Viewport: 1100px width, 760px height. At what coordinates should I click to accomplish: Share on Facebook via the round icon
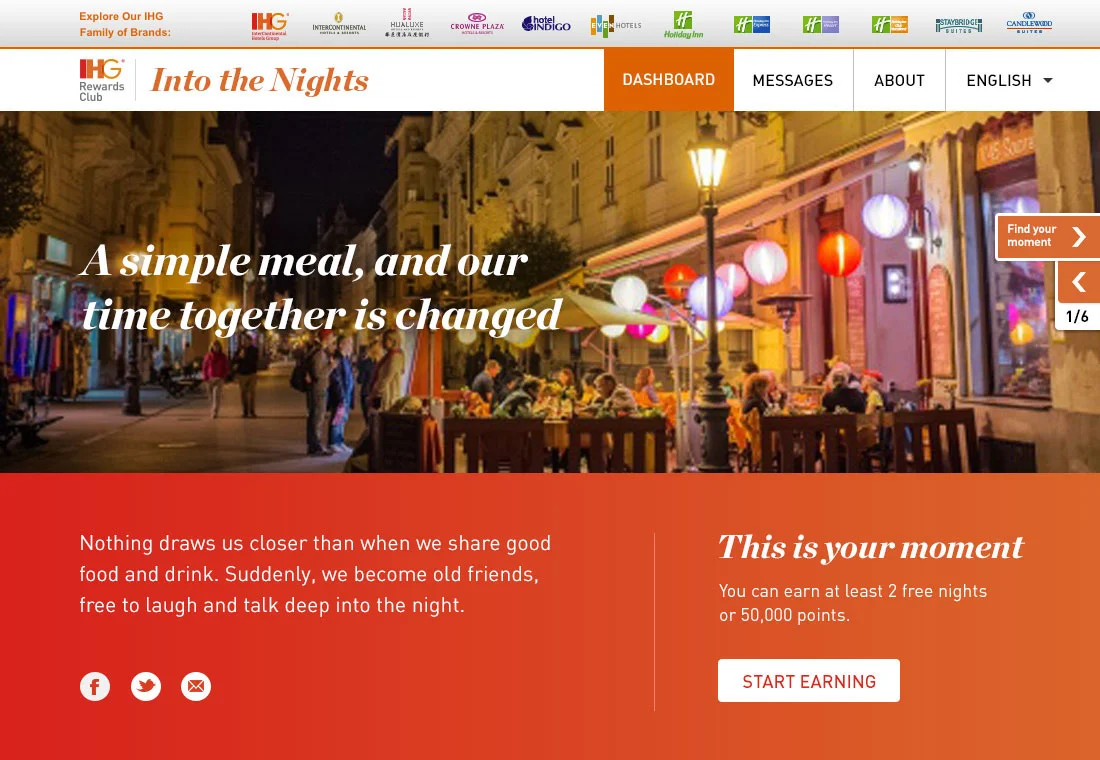click(x=95, y=686)
